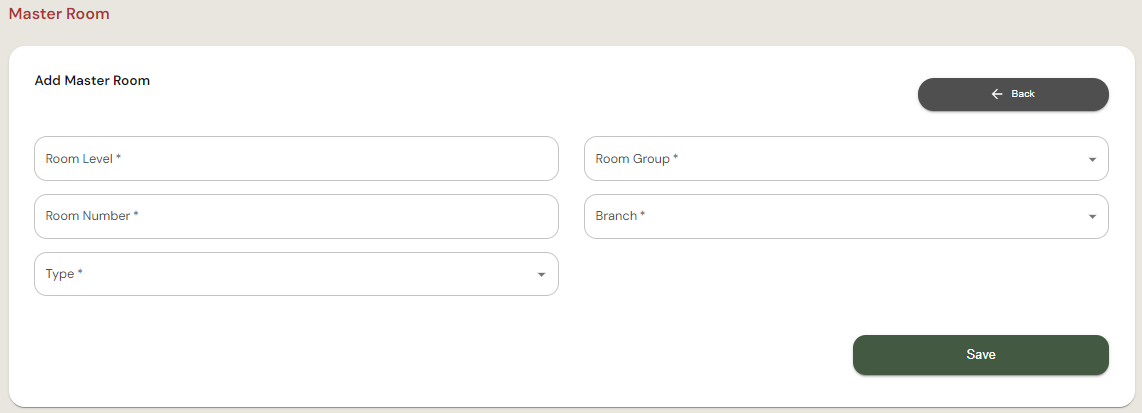Open the Type dropdown
The width and height of the screenshot is (1142, 413).
click(x=296, y=274)
